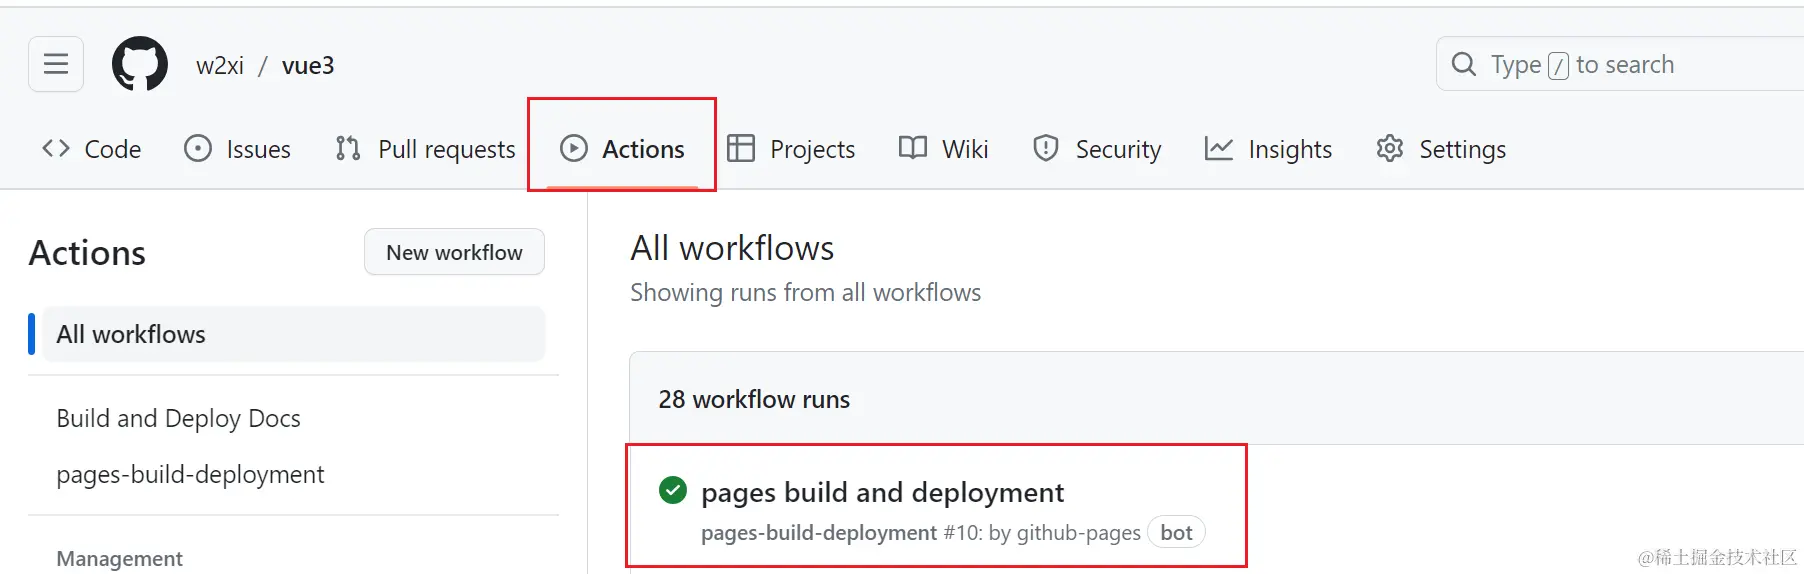Image resolution: width=1804 pixels, height=574 pixels.
Task: Select All workflows in the sidebar
Action: click(292, 334)
